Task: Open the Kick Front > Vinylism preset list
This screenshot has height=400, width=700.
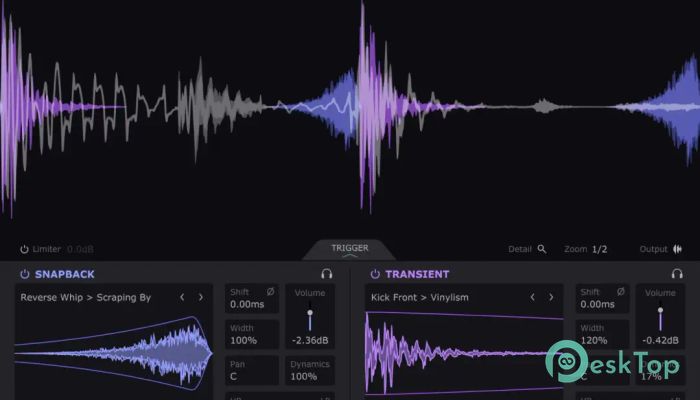Action: coord(430,297)
